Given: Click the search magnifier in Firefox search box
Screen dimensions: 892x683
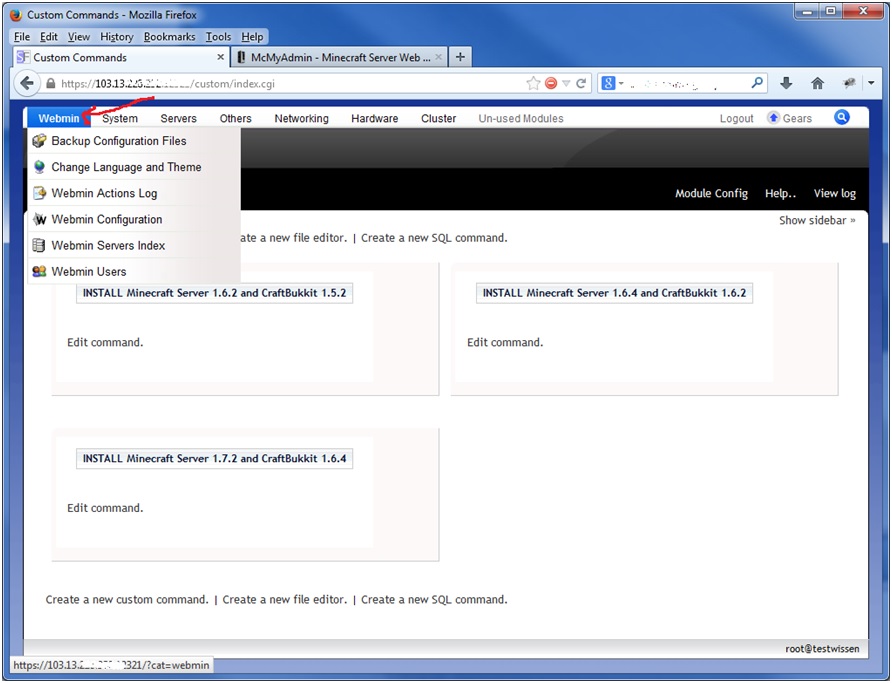Looking at the screenshot, I should (757, 83).
